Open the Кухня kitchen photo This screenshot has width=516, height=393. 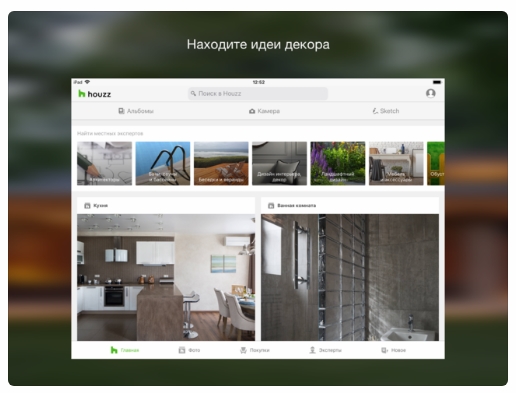tap(166, 277)
